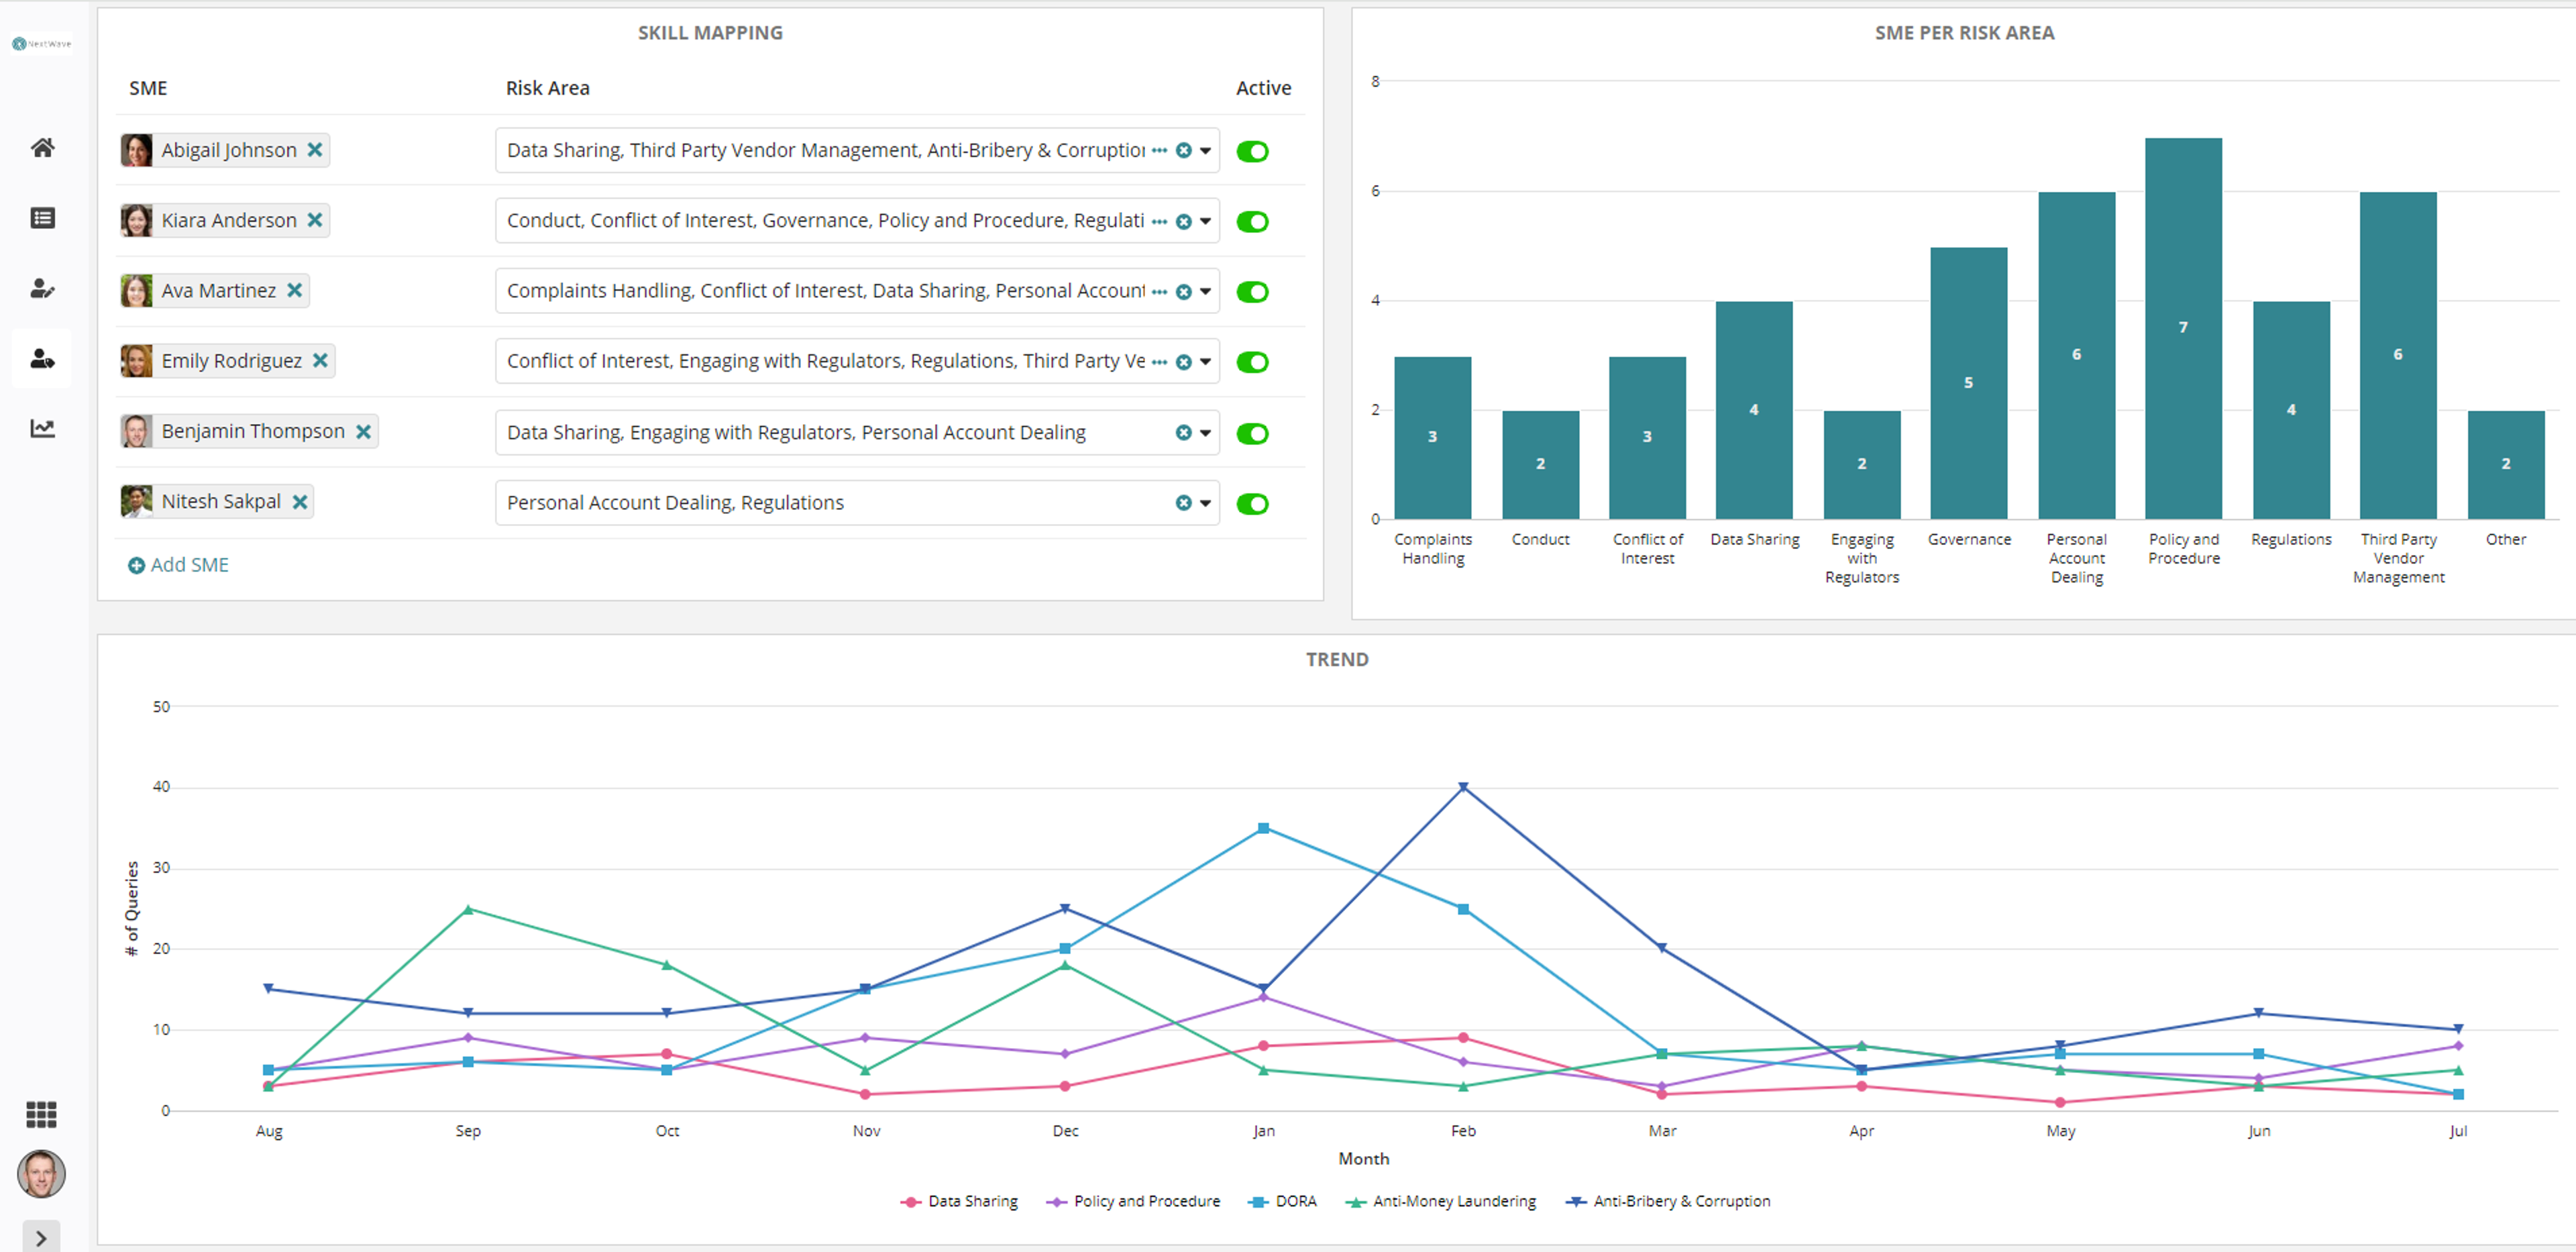Open Kiara Anderson risk area dropdown arrow
The height and width of the screenshot is (1252, 2576).
pyautogui.click(x=1206, y=221)
